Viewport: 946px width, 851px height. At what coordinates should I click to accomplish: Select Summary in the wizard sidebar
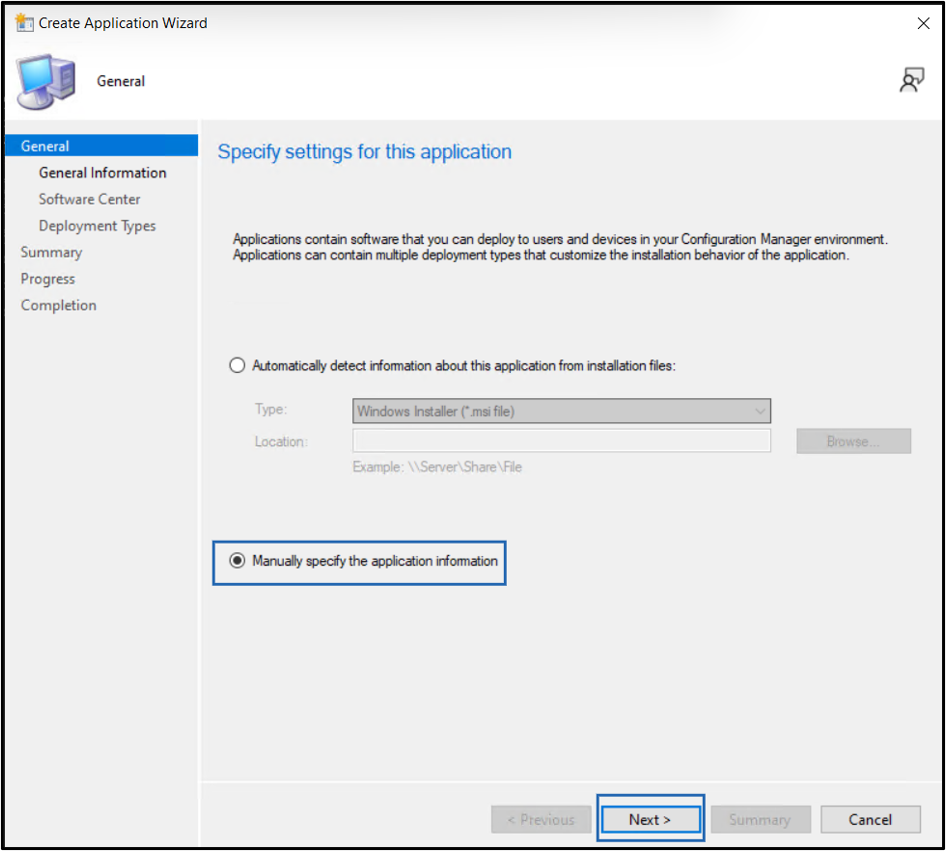(51, 252)
